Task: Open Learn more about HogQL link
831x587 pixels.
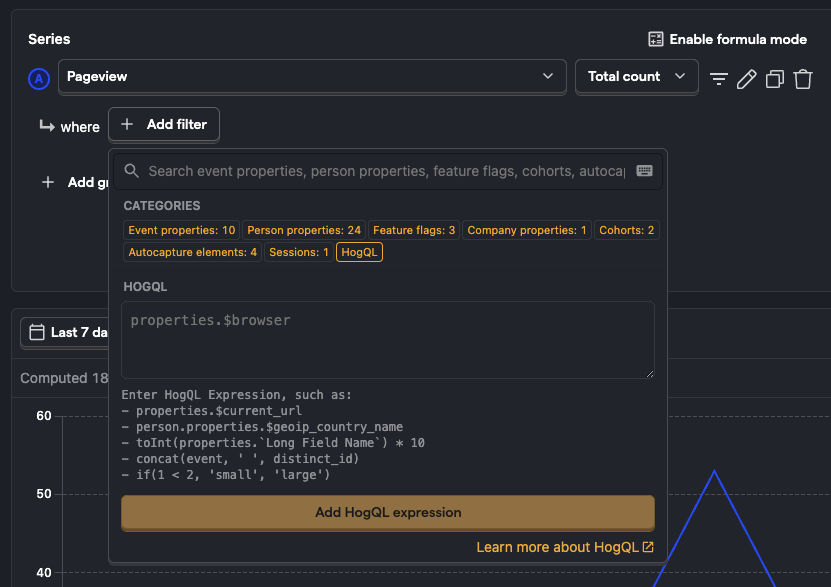Action: point(565,547)
